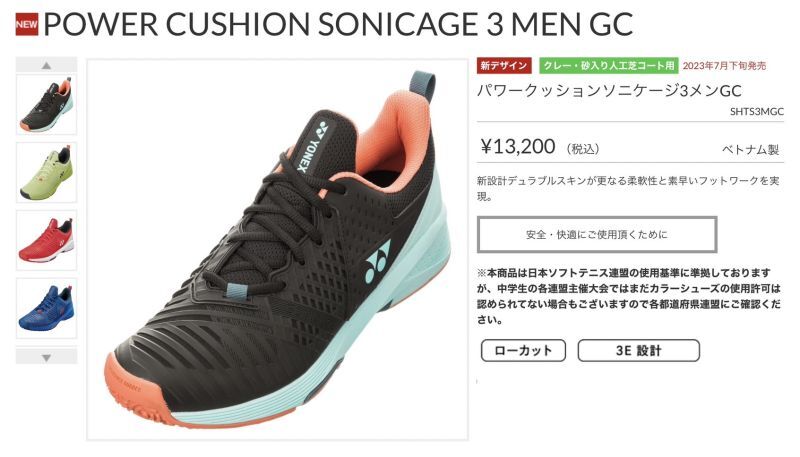This screenshot has height=457, width=800.
Task: Click the 2023年7月下旬発売 release date text
Action: click(724, 66)
